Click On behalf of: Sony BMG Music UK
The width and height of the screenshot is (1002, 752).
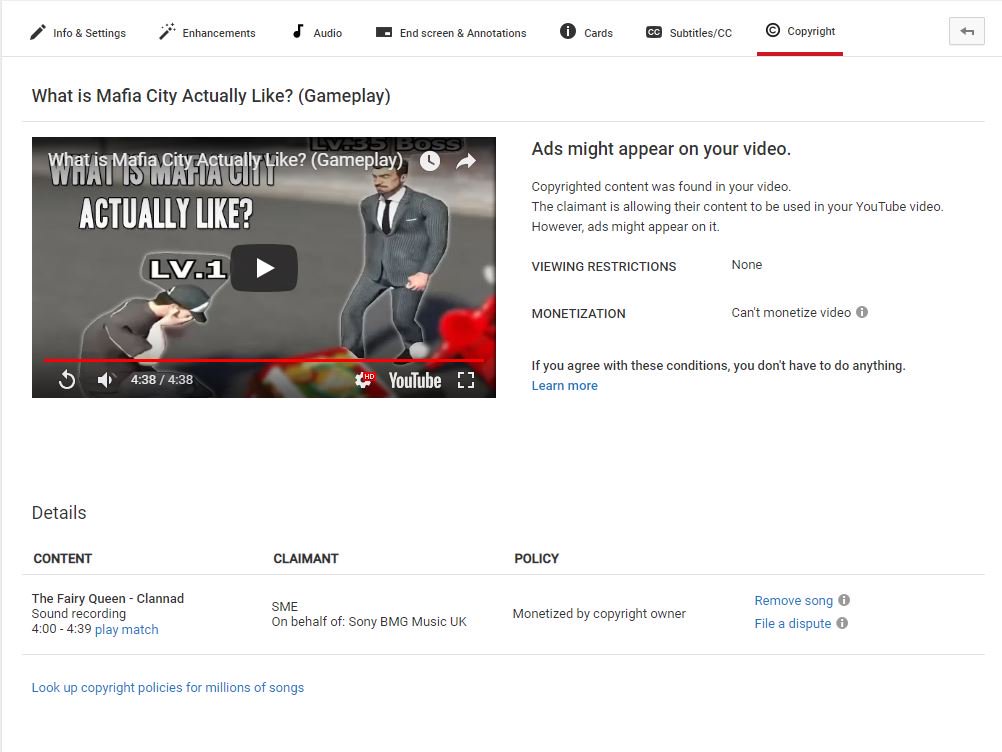[x=369, y=622]
